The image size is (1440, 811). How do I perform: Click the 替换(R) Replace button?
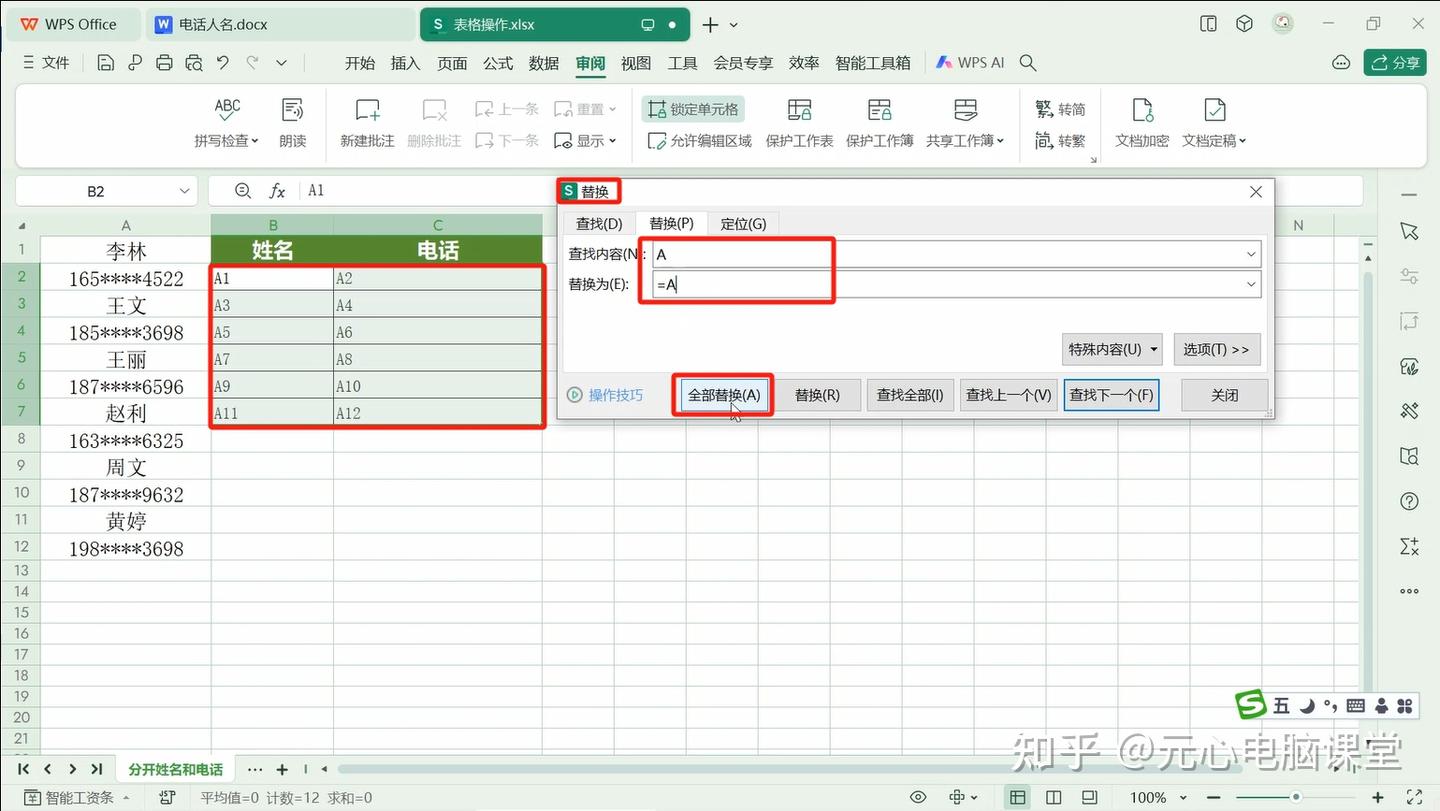pyautogui.click(x=817, y=395)
